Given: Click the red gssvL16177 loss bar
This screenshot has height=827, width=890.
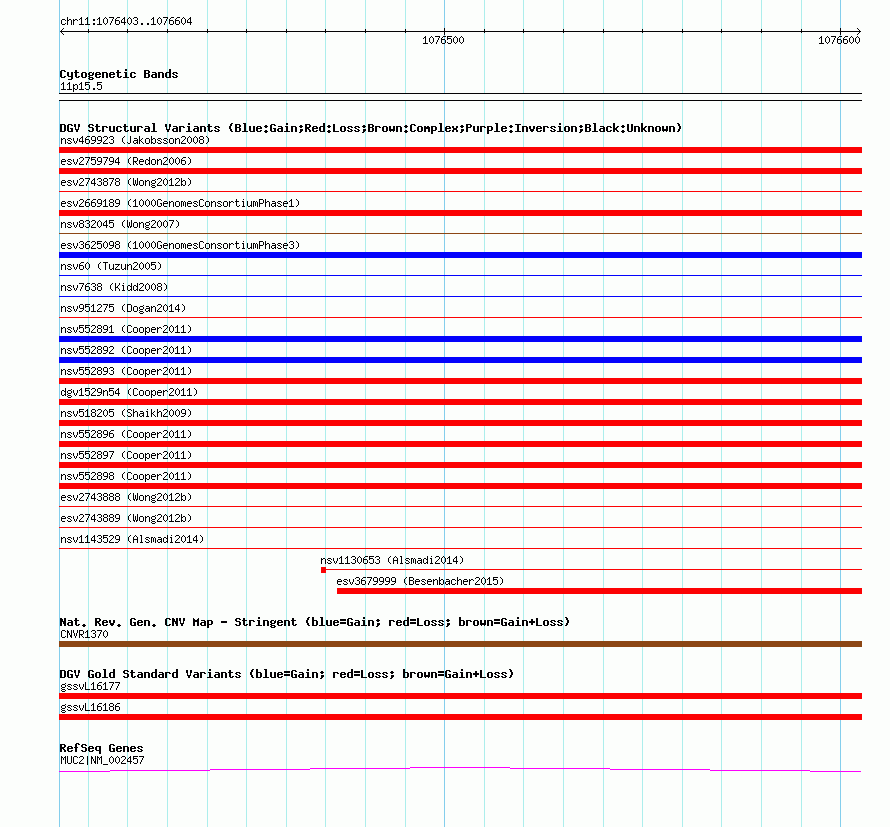Looking at the screenshot, I should coord(460,696).
